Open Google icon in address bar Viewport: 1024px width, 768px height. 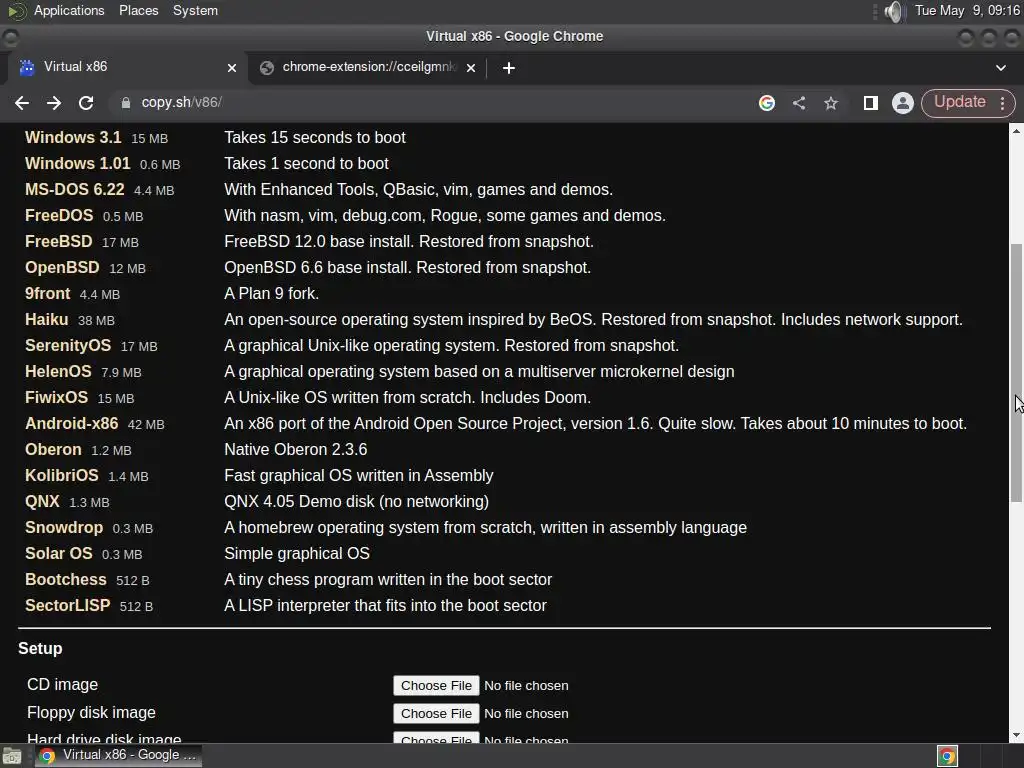767,103
